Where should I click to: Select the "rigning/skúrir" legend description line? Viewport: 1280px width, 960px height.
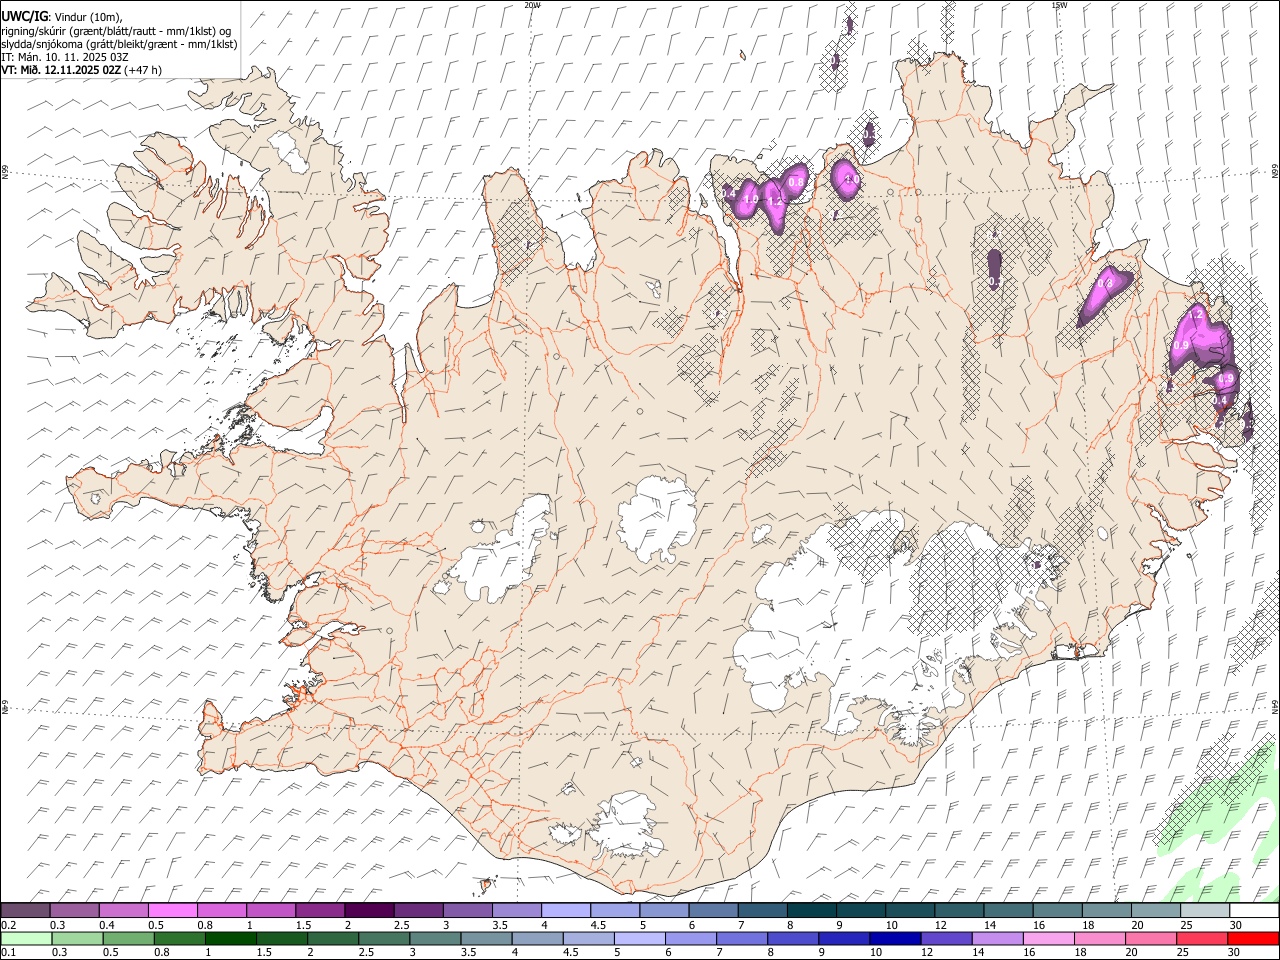click(x=116, y=31)
